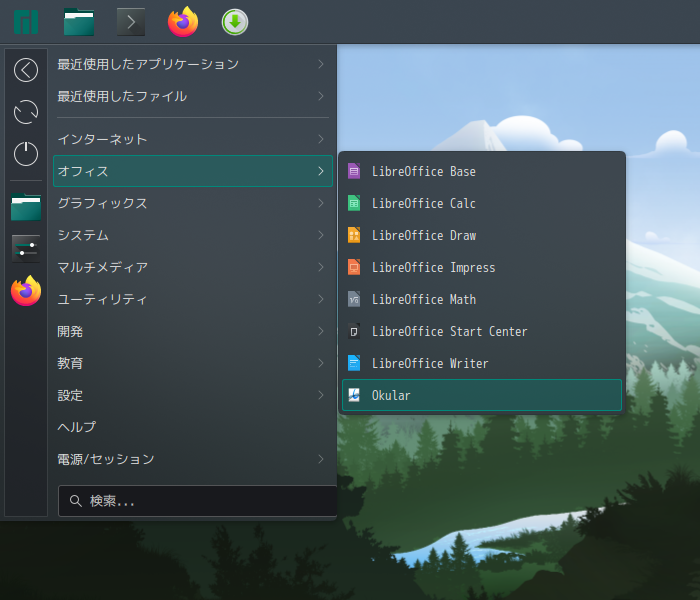Image resolution: width=700 pixels, height=600 pixels.
Task: Select the オフィス category
Action: (x=193, y=171)
